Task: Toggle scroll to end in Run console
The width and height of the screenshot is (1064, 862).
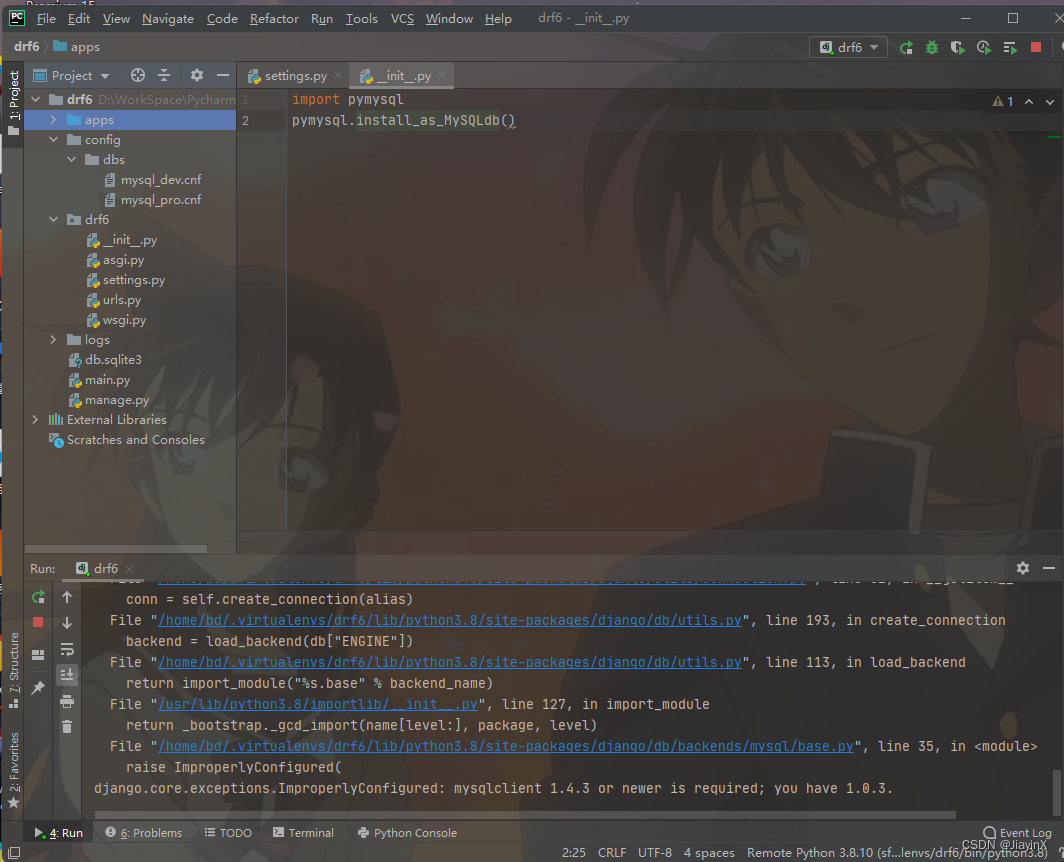Action: click(x=66, y=675)
